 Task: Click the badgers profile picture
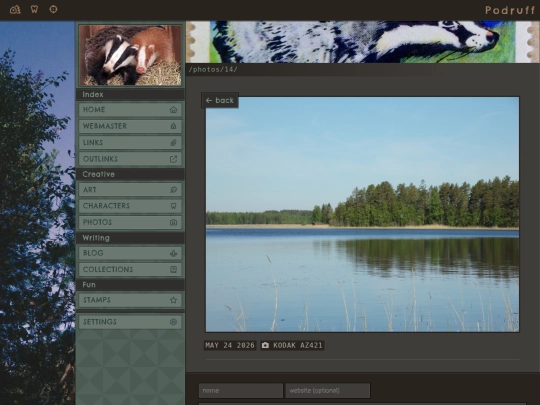pos(130,55)
